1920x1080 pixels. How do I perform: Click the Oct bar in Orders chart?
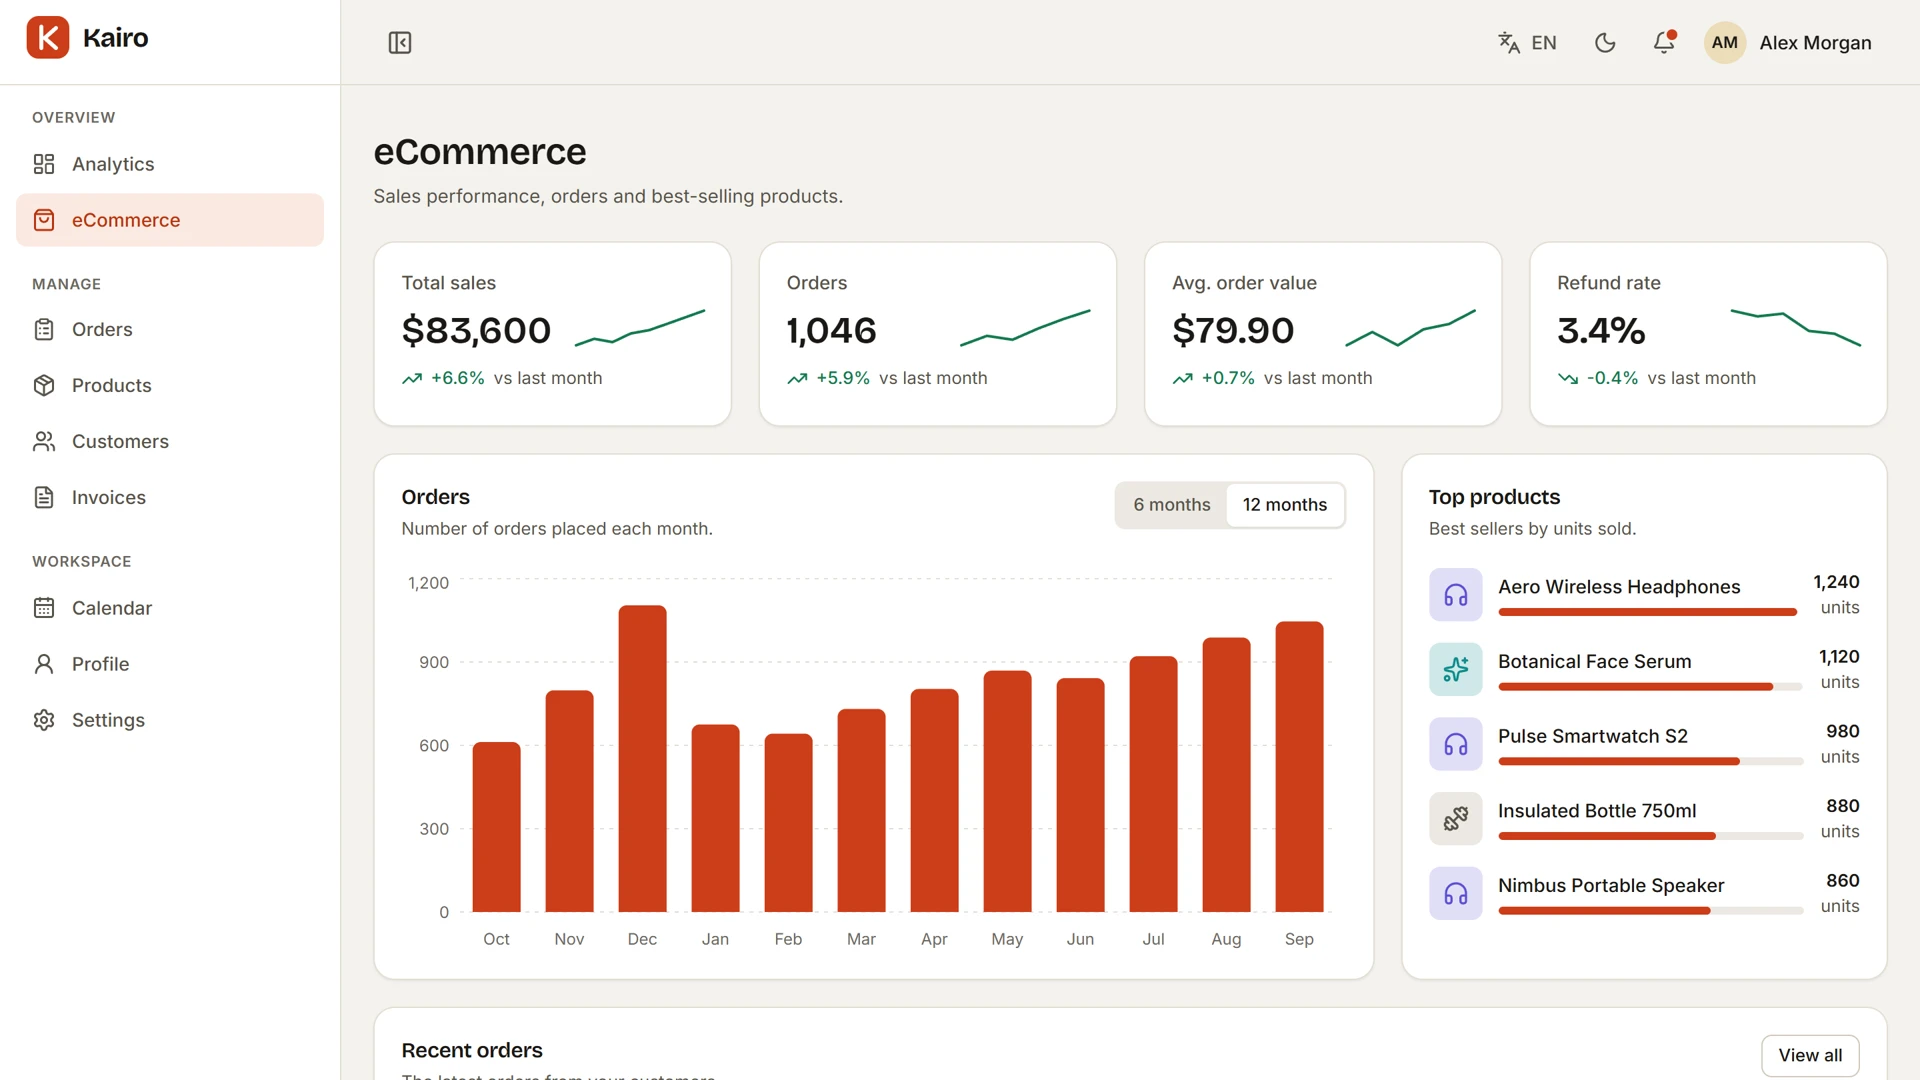496,827
